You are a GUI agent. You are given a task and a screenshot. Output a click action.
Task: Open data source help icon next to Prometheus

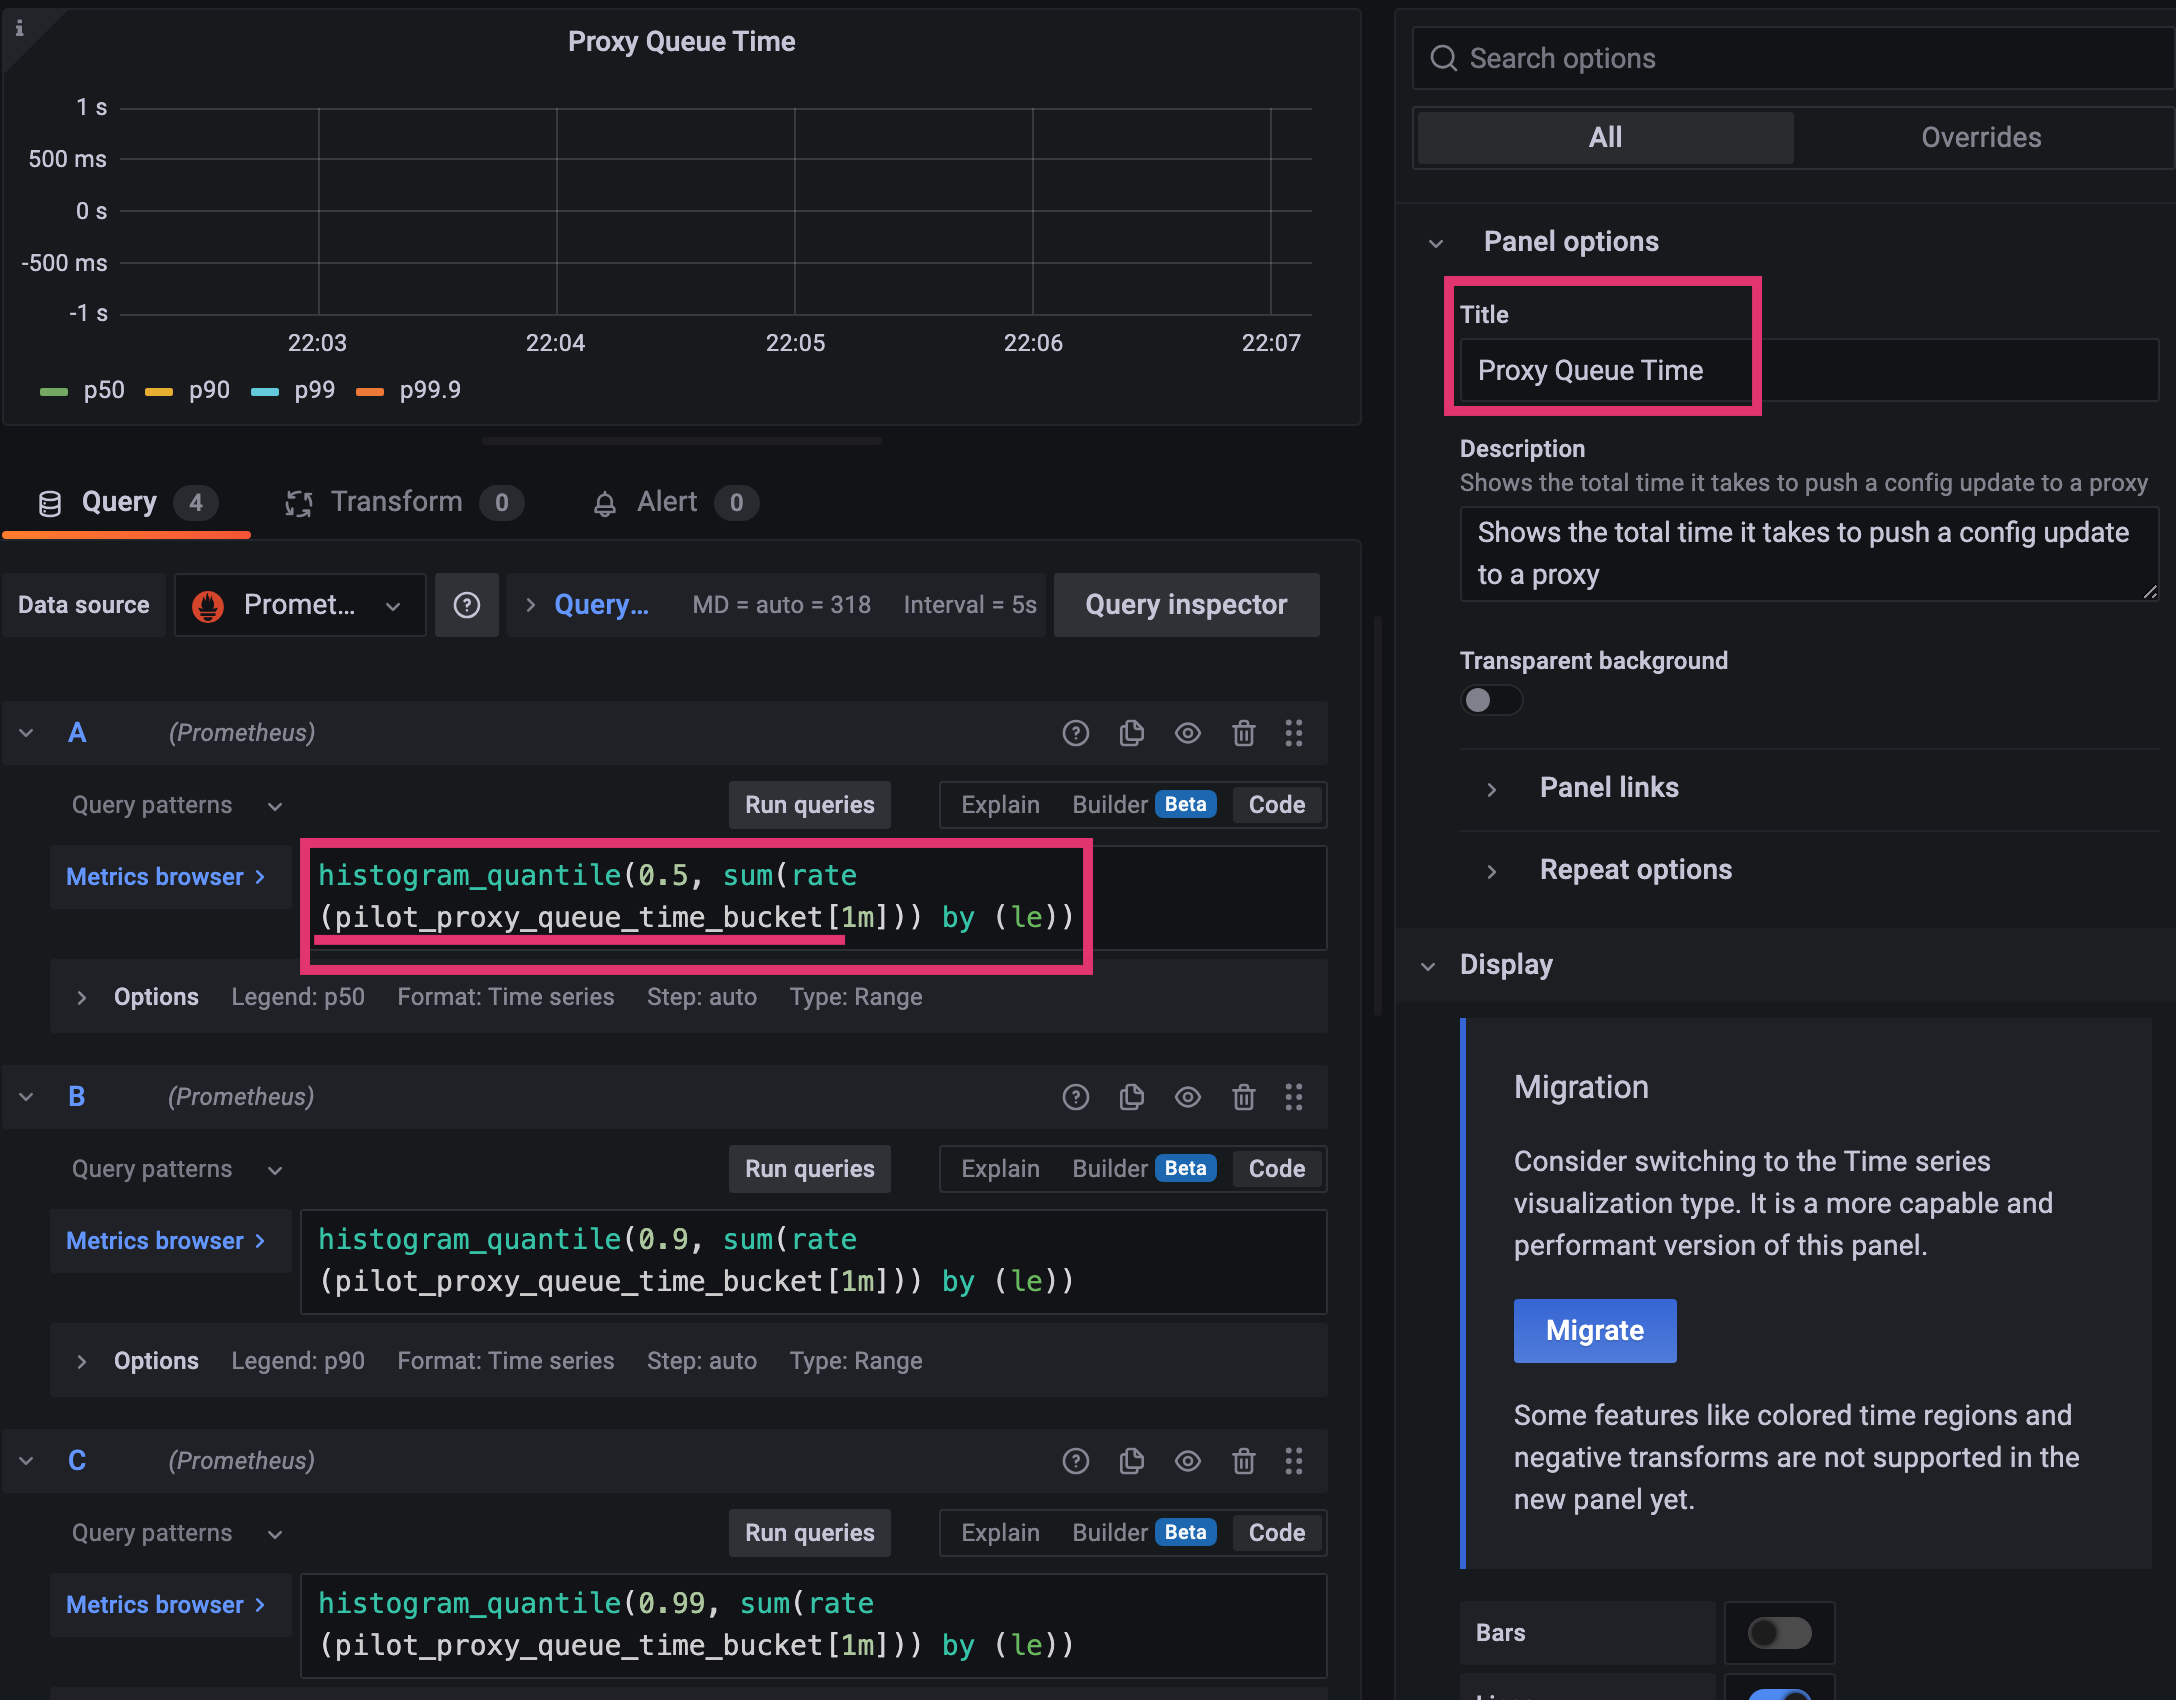pyautogui.click(x=467, y=605)
